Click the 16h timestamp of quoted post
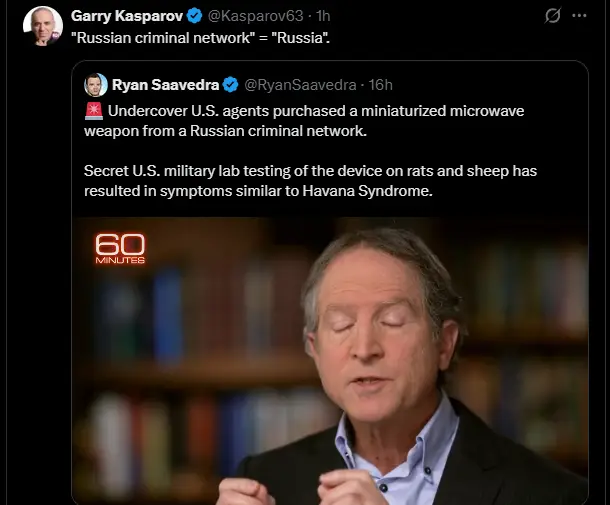610x505 pixels. (x=380, y=85)
